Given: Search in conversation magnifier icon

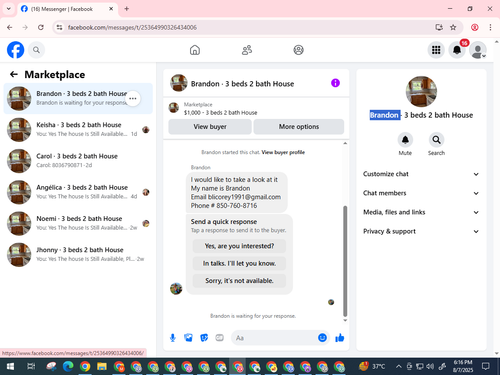Looking at the screenshot, I should 436,140.
